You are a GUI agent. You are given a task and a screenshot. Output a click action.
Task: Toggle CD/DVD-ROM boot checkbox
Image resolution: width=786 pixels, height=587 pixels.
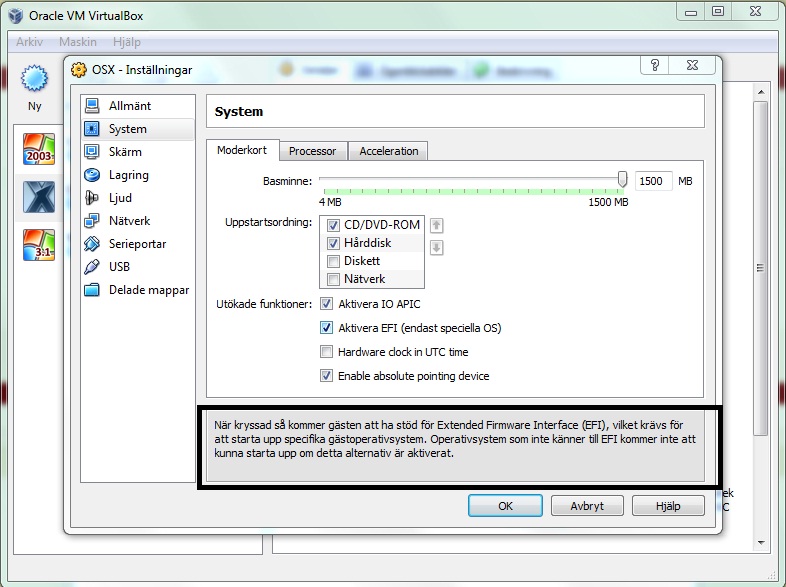(x=333, y=225)
